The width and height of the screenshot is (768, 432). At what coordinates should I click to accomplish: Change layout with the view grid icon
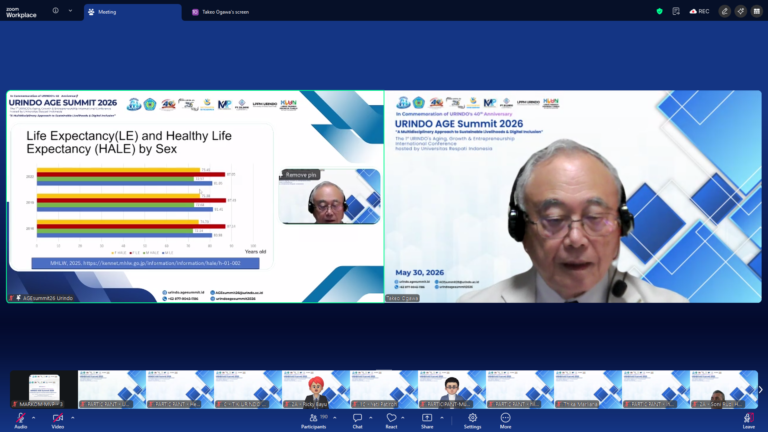pos(757,11)
